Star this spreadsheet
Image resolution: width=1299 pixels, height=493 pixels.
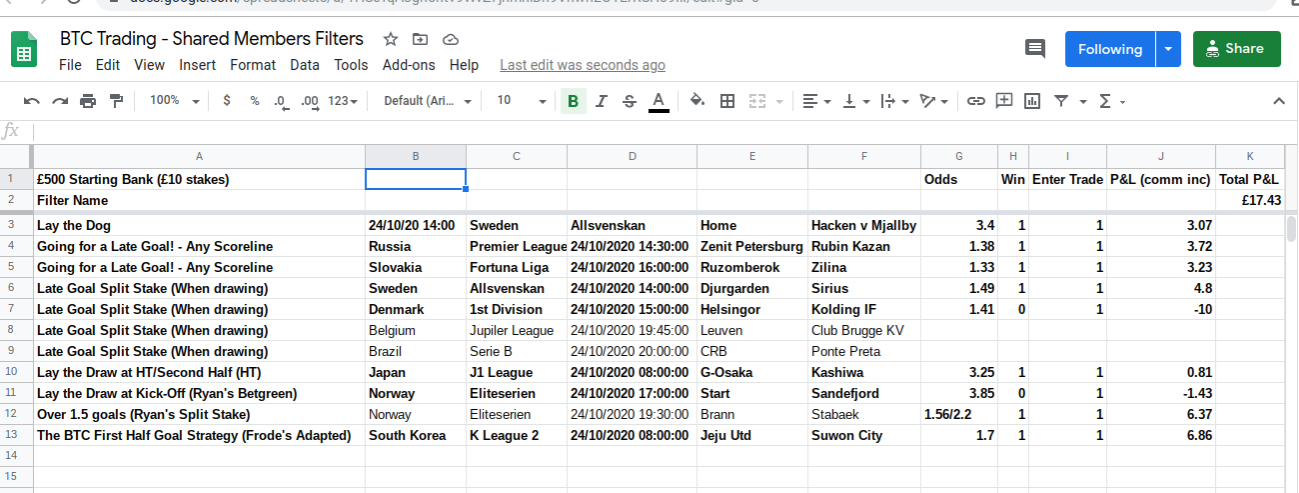pos(390,40)
